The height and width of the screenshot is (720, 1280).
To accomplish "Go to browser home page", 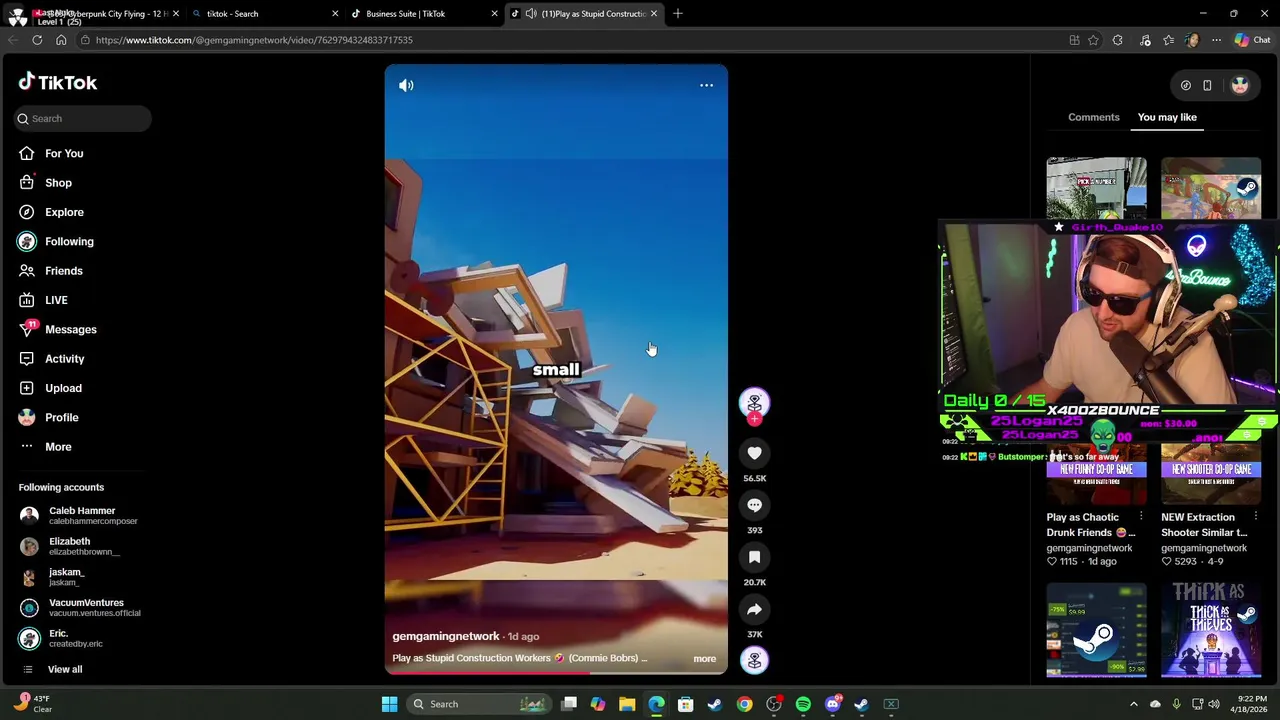I will (x=61, y=40).
